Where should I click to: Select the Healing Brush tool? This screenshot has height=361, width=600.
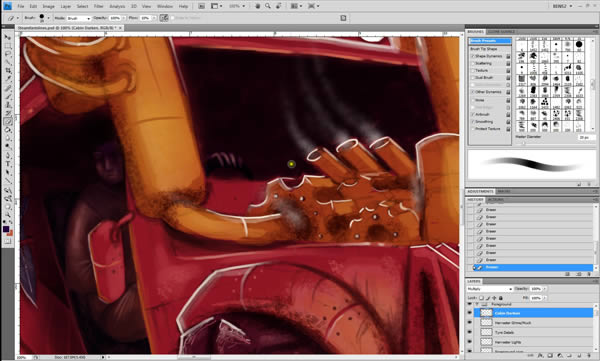[8, 88]
